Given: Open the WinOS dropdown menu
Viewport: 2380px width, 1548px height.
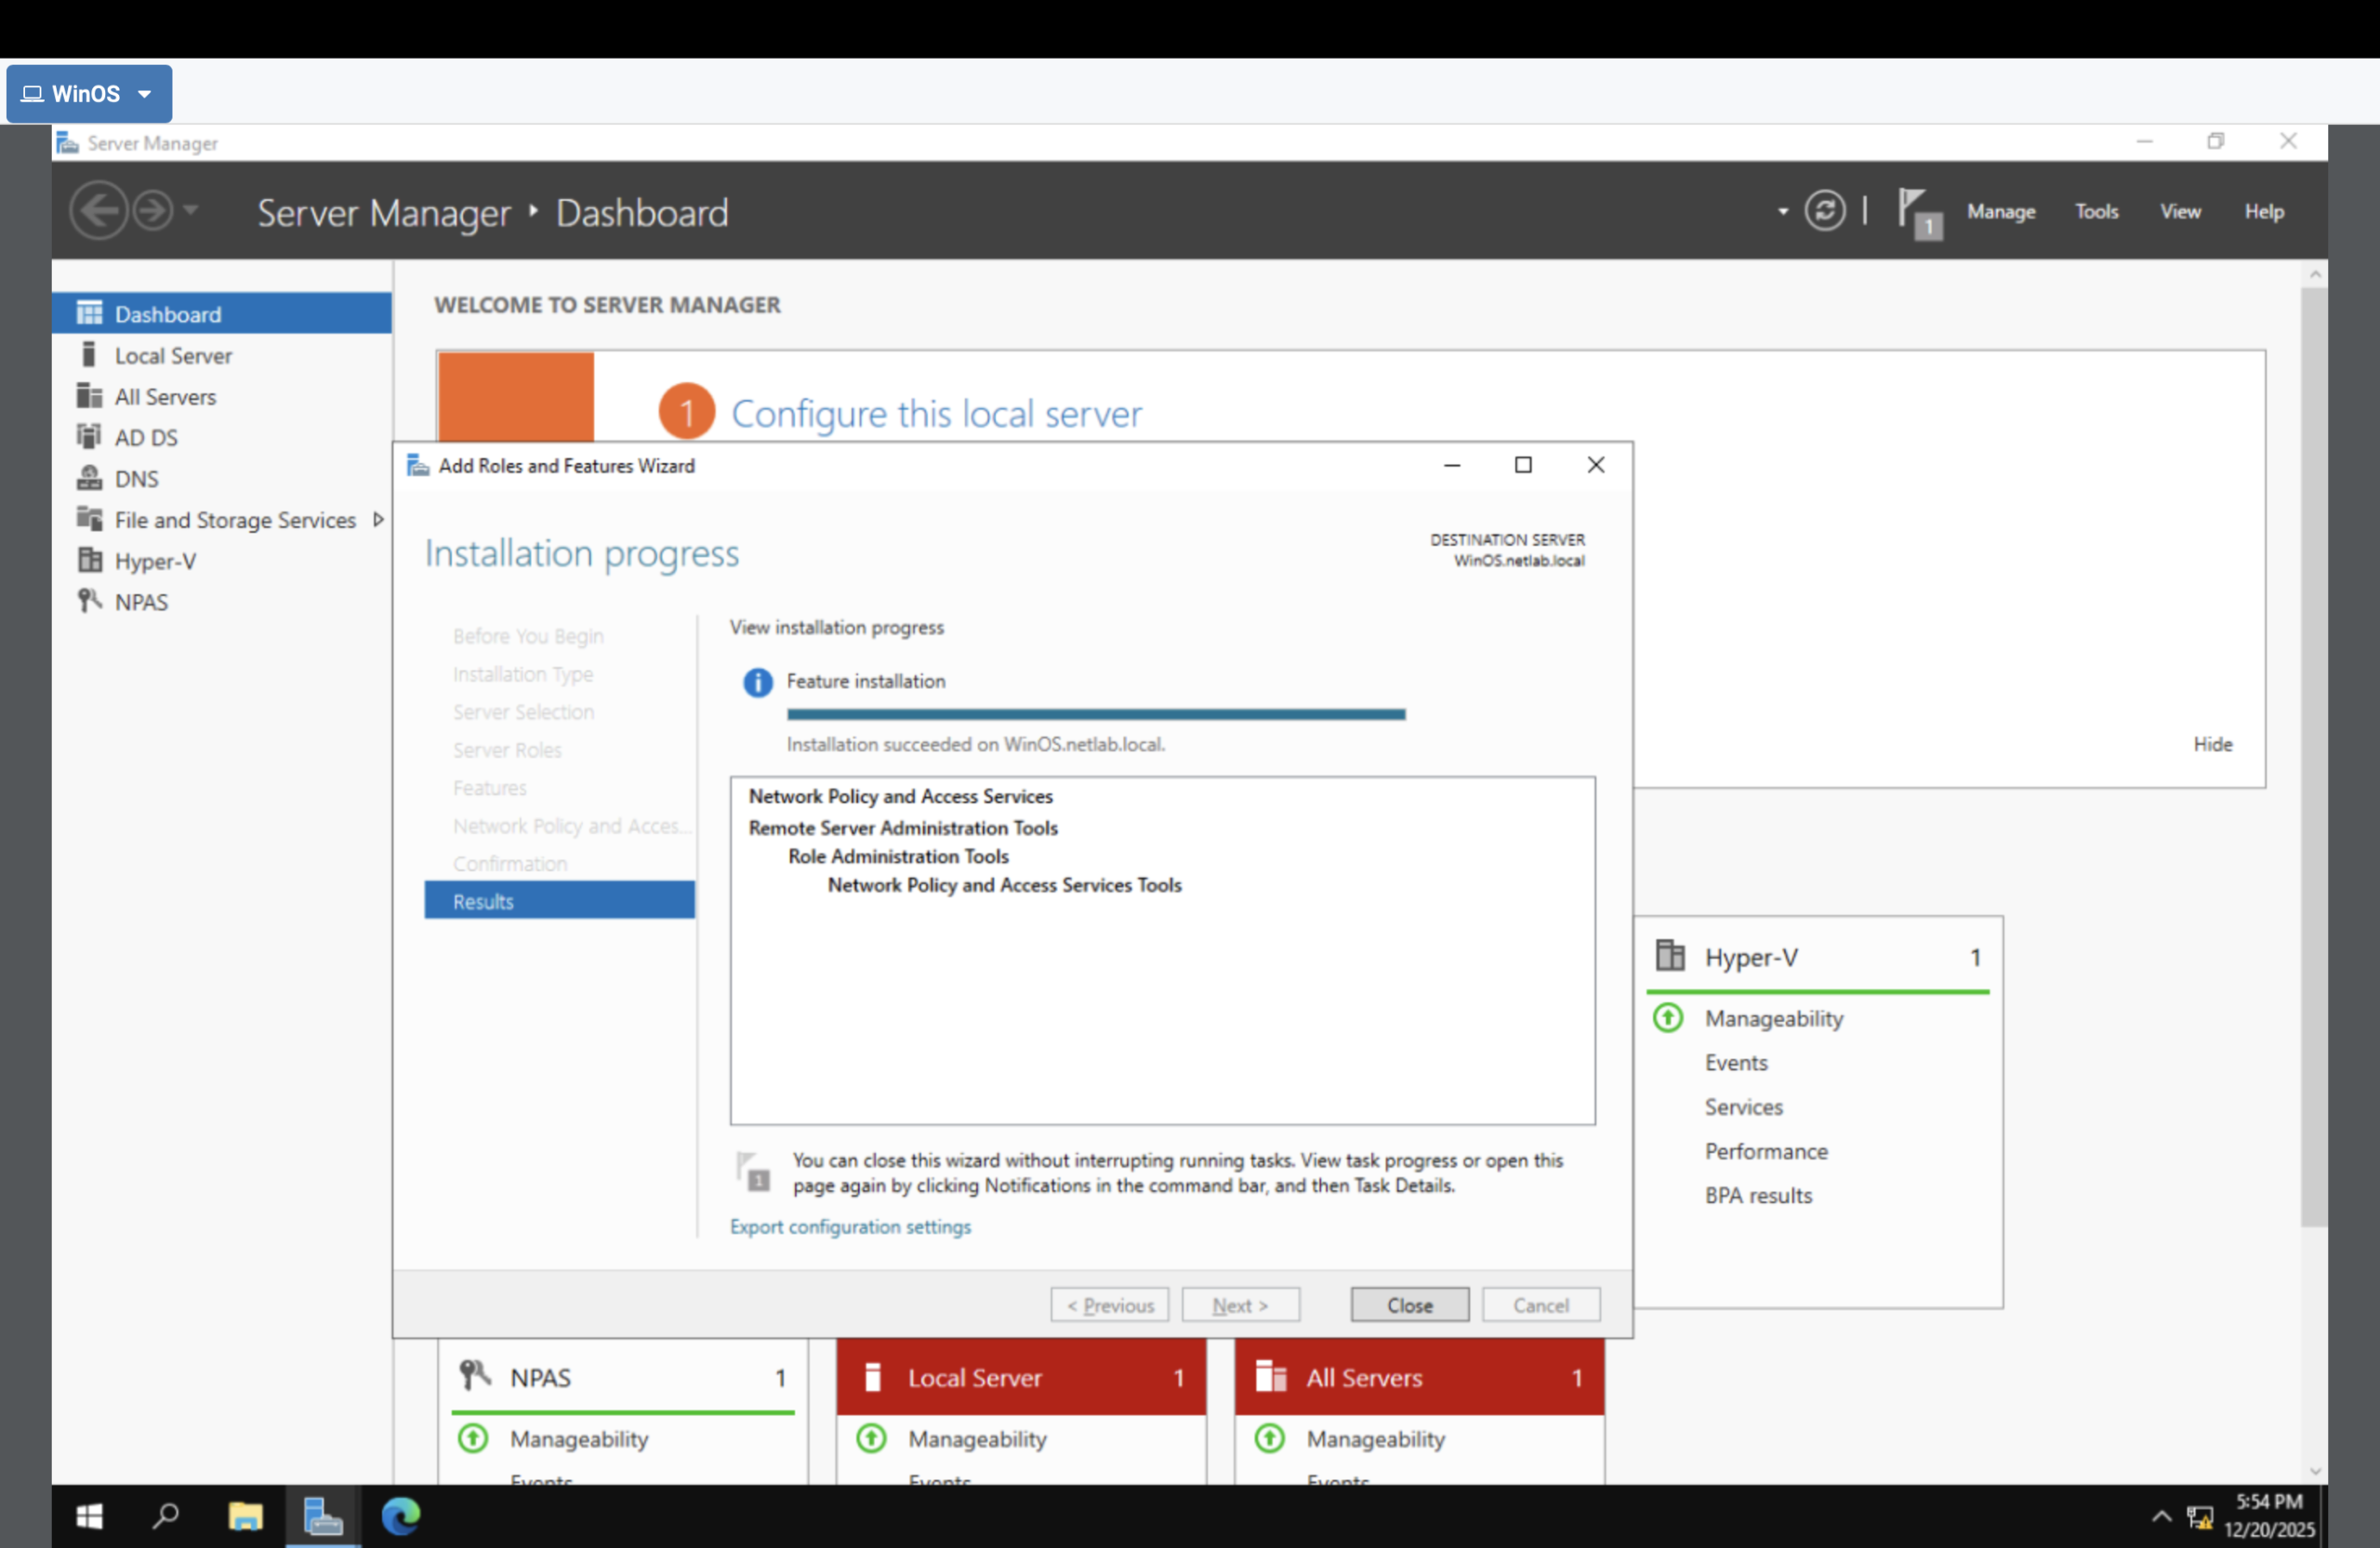Looking at the screenshot, I should click(x=89, y=94).
